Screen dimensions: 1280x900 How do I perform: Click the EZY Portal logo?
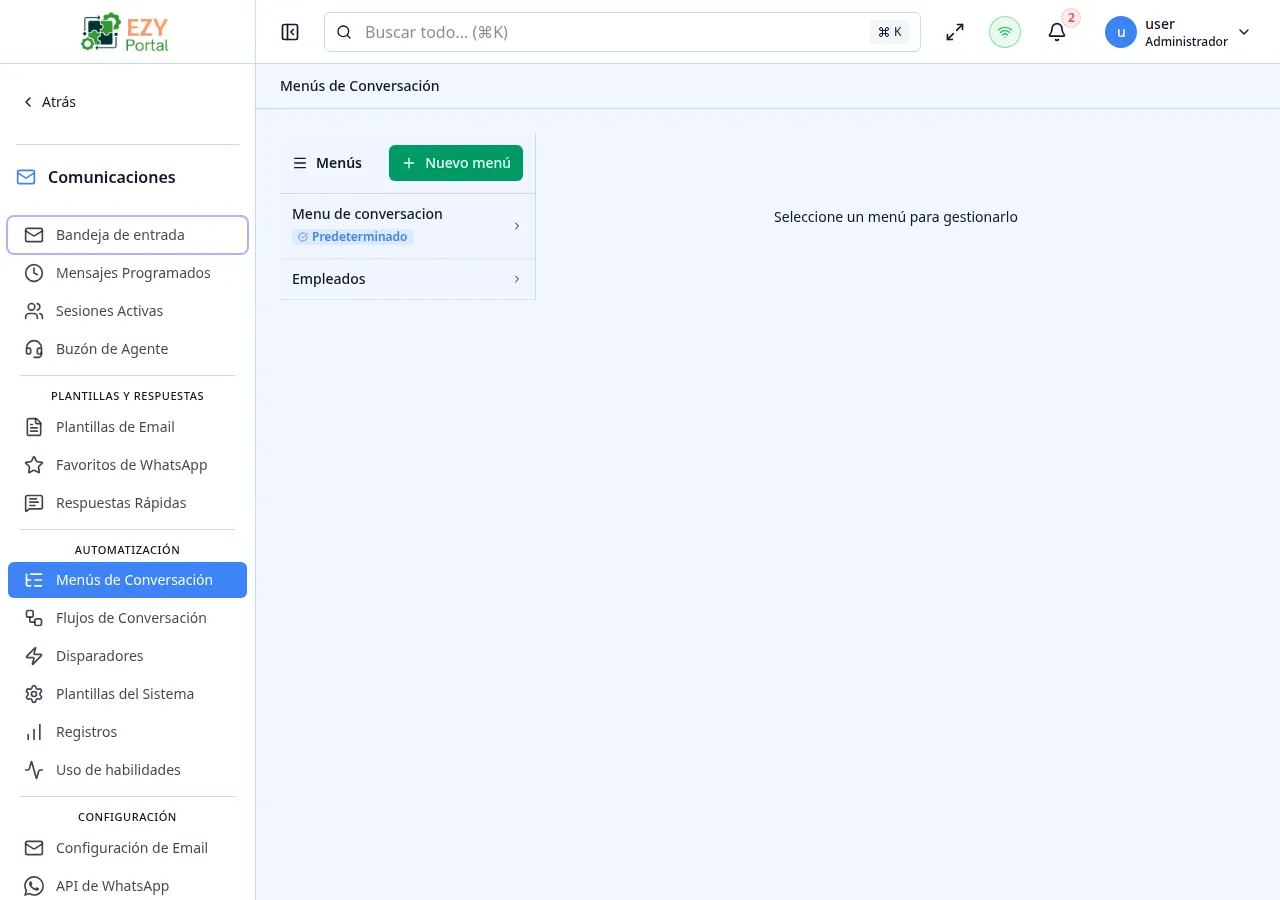pyautogui.click(x=126, y=32)
